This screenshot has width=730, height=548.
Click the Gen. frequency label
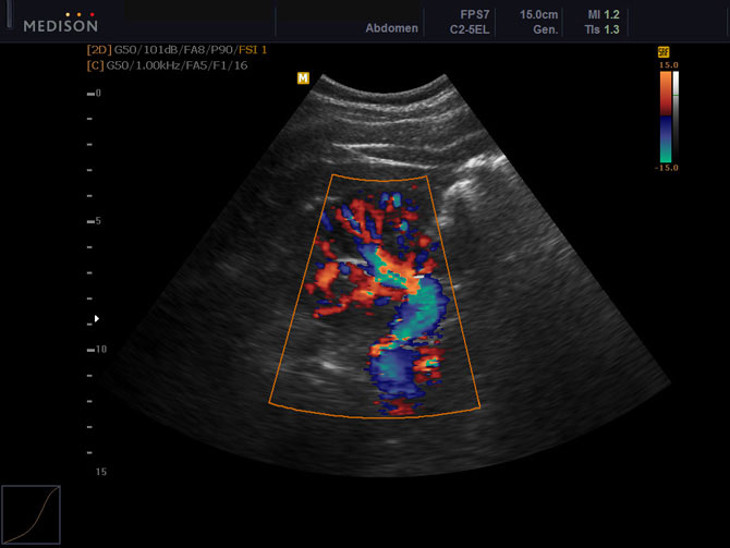[546, 30]
